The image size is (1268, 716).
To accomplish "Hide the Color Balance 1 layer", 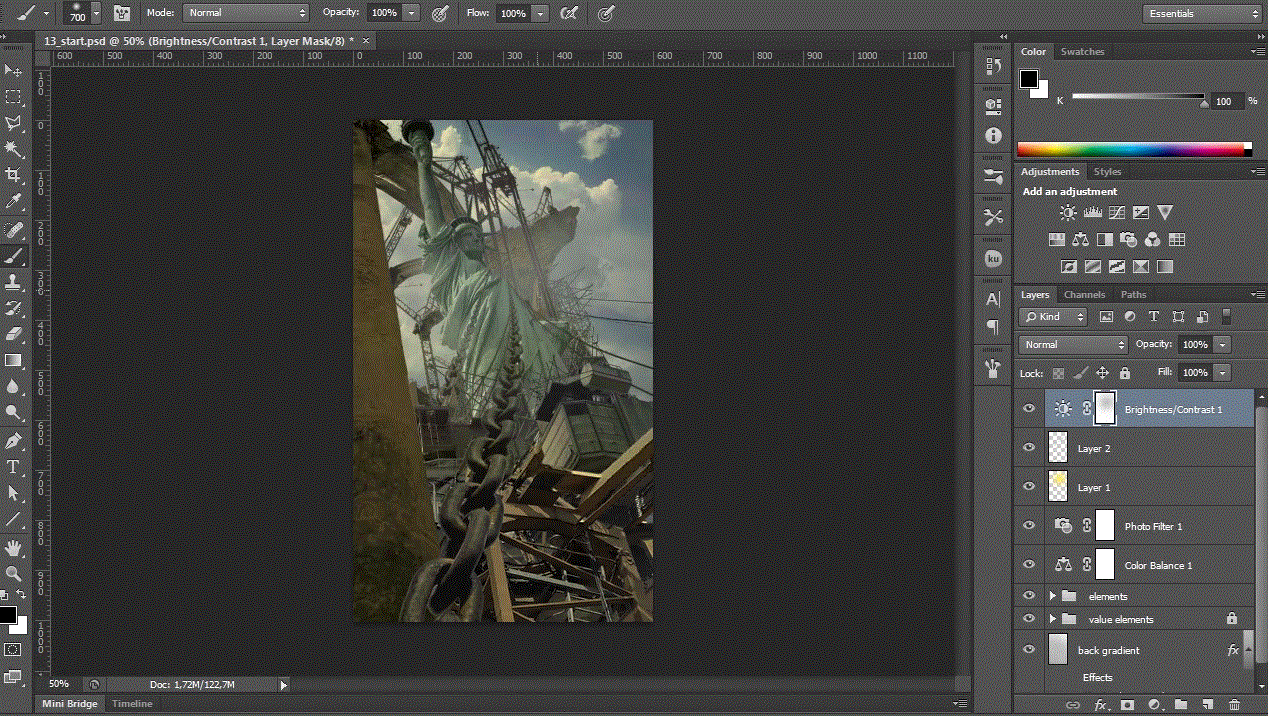I will (1029, 565).
